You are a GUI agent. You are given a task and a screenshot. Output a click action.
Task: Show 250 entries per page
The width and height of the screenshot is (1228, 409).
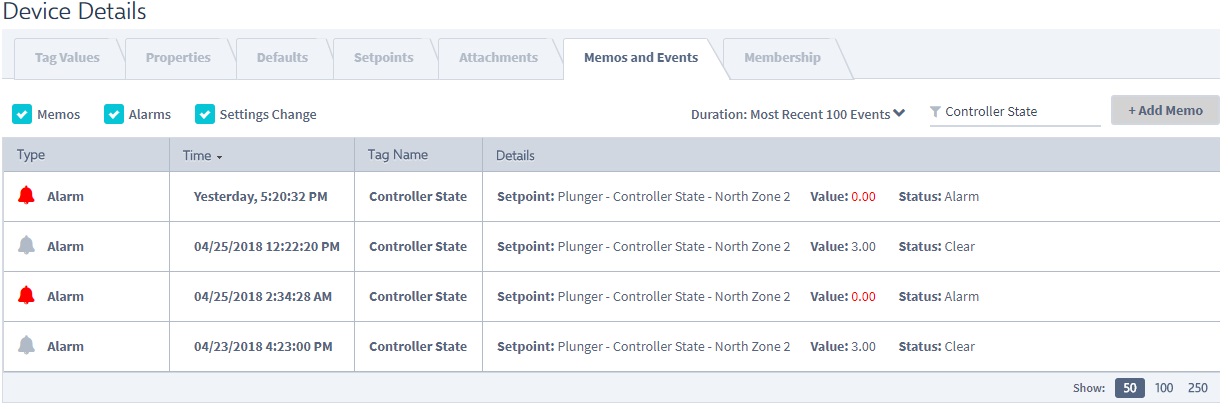[1197, 388]
